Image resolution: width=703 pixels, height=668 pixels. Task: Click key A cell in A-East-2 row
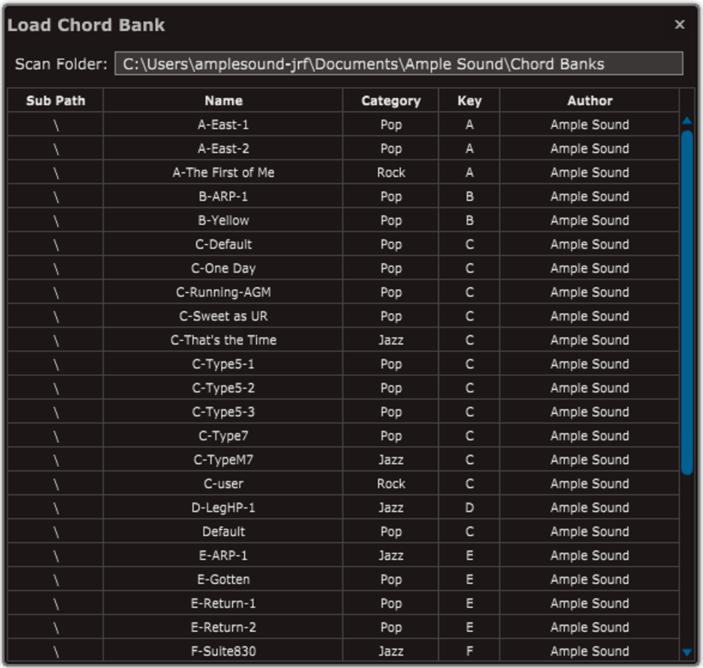point(469,148)
